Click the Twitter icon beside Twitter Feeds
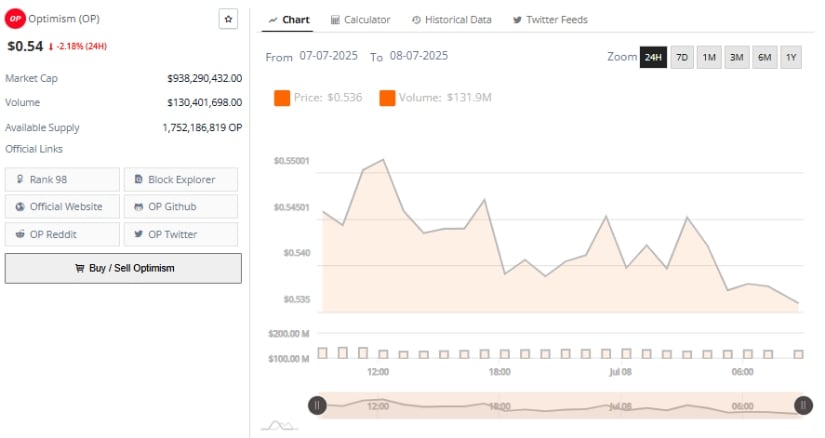The width and height of the screenshot is (825, 438). (517, 20)
